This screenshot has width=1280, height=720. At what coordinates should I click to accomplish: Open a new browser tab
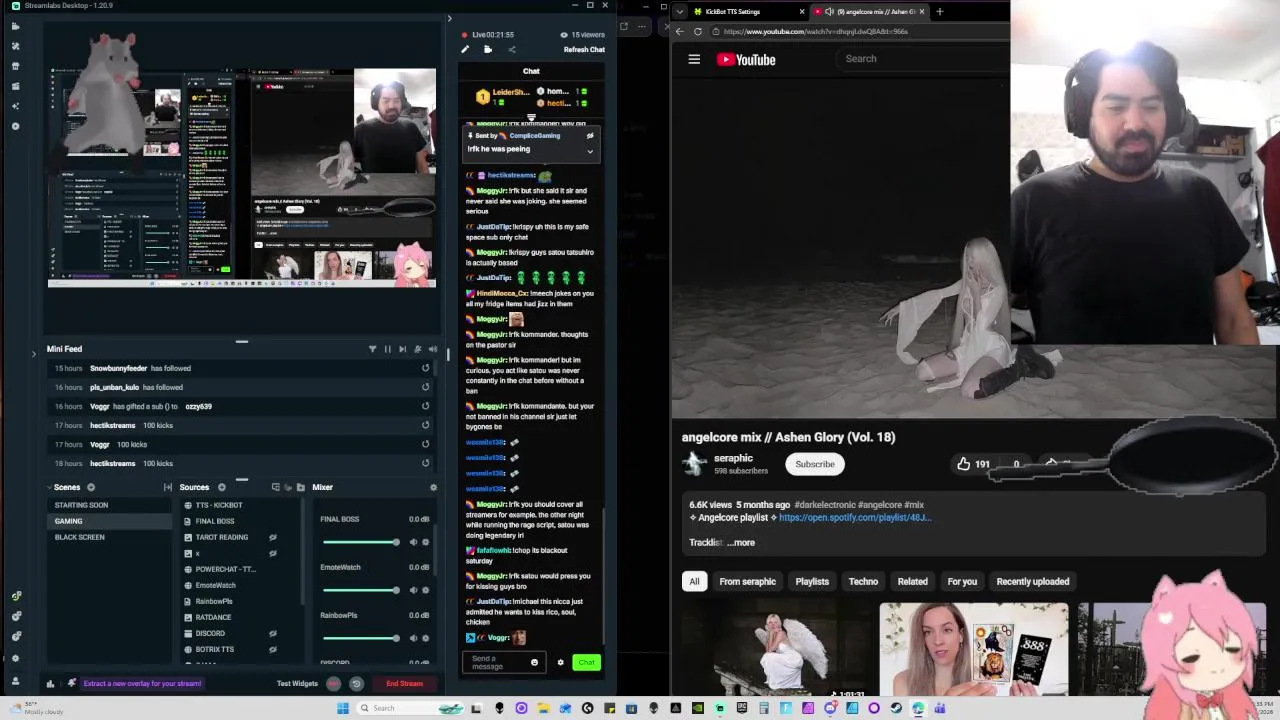coord(939,11)
